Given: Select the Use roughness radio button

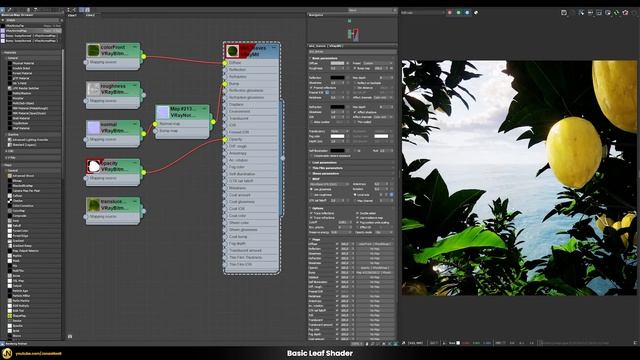Looking at the screenshot, I should 311,195.
